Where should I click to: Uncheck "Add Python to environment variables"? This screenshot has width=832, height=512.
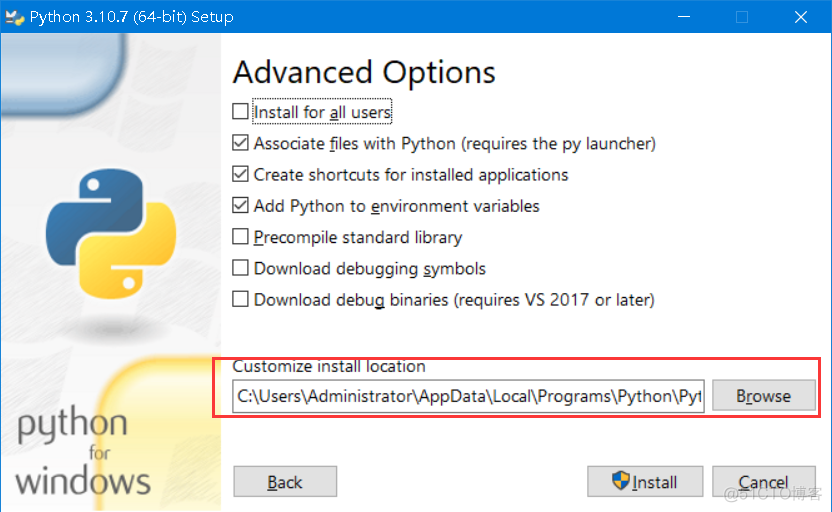(x=240, y=206)
